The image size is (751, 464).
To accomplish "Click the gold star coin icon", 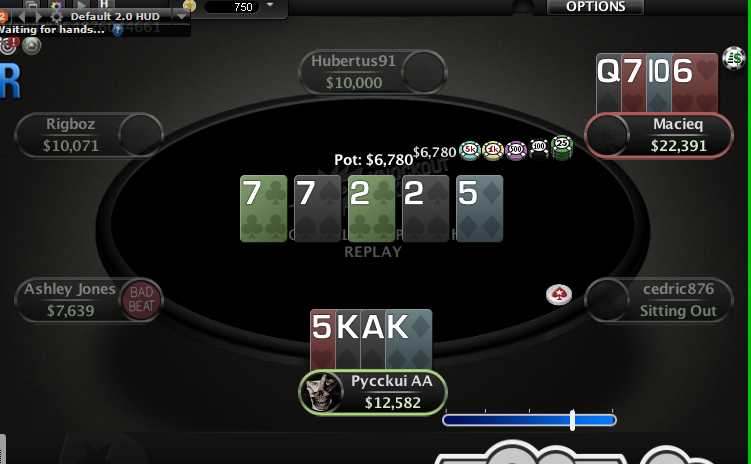I will click(189, 5).
